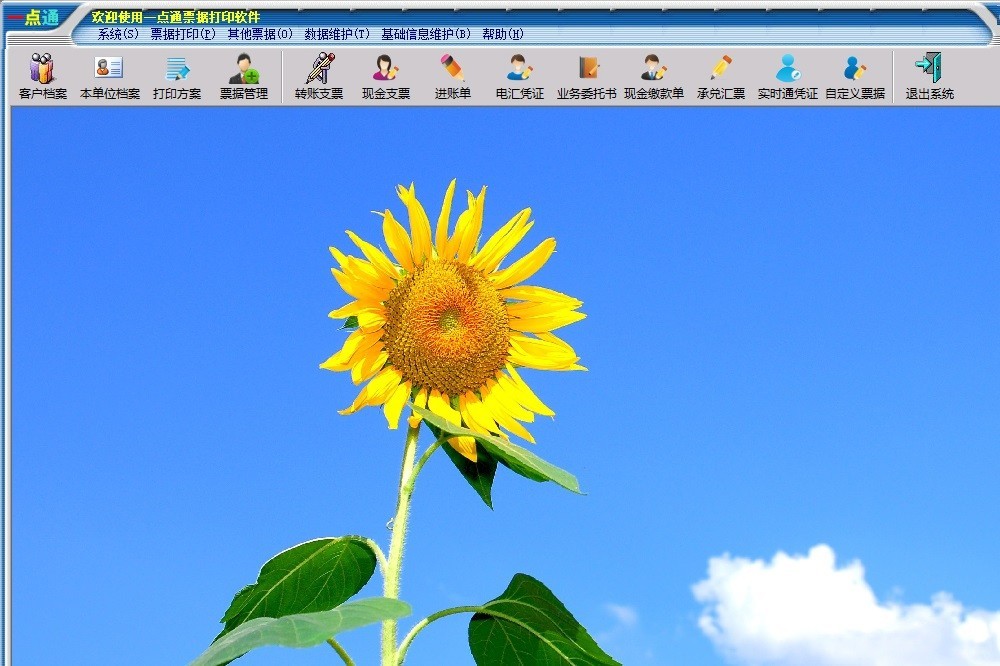1000x666 pixels.
Task: Expand the 其他票据(O) menu
Action: tap(260, 34)
